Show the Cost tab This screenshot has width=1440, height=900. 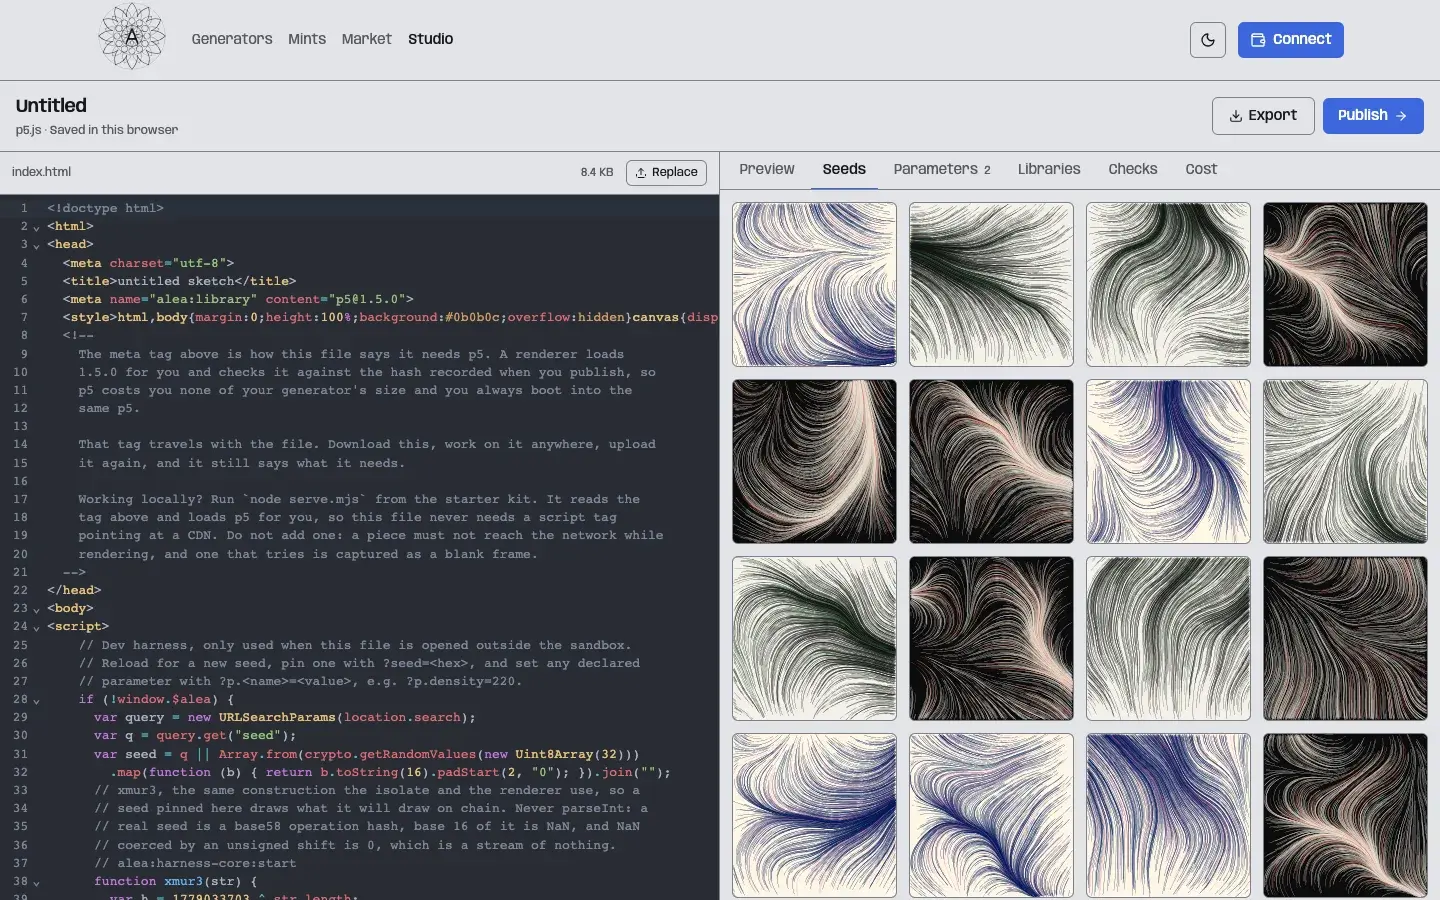tap(1201, 169)
